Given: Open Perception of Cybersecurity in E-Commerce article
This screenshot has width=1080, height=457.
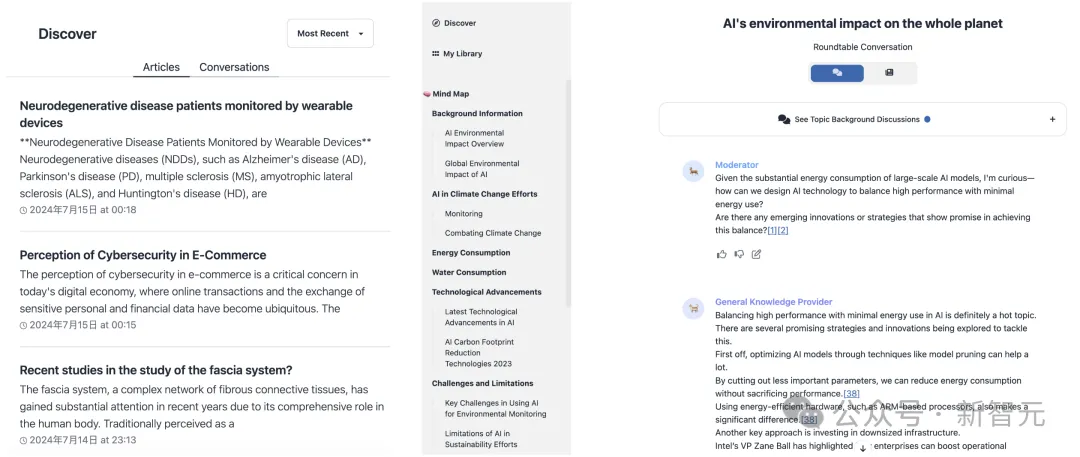Looking at the screenshot, I should [x=143, y=255].
